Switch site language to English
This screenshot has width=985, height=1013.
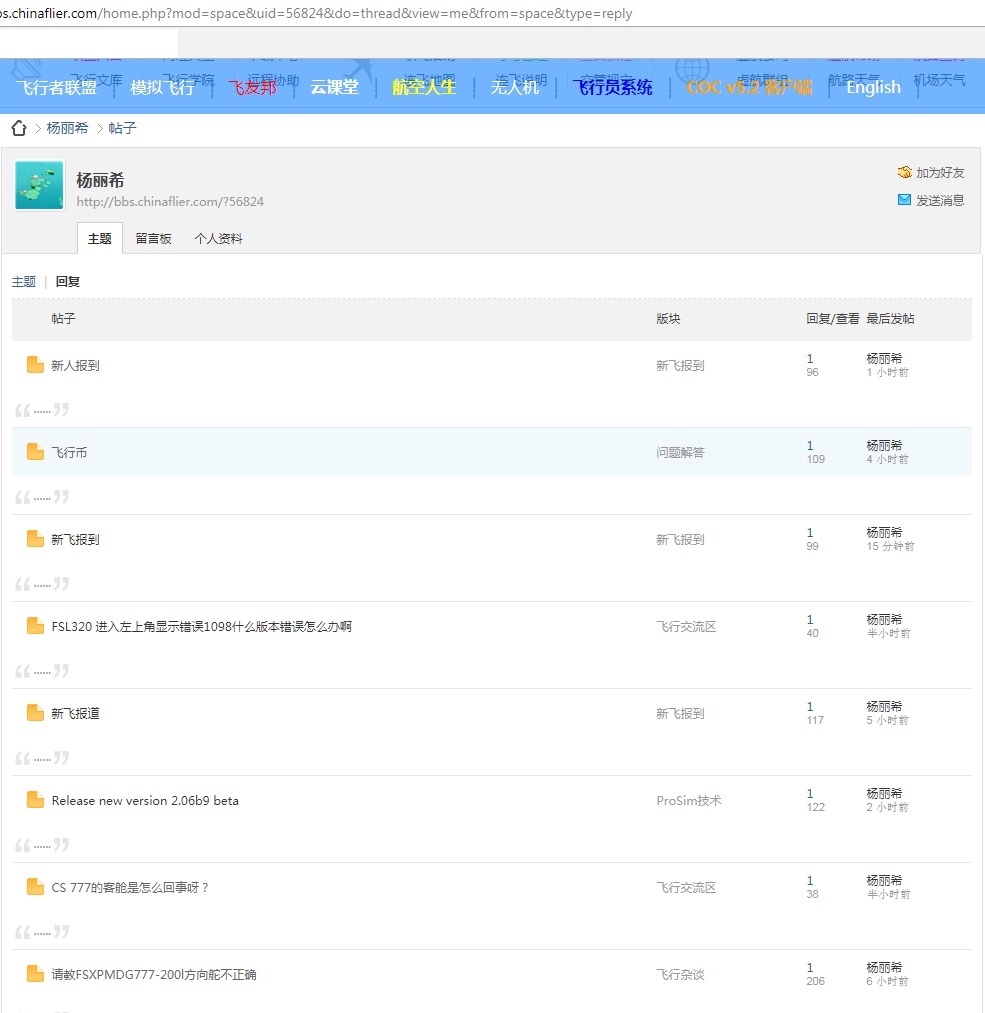(x=873, y=87)
